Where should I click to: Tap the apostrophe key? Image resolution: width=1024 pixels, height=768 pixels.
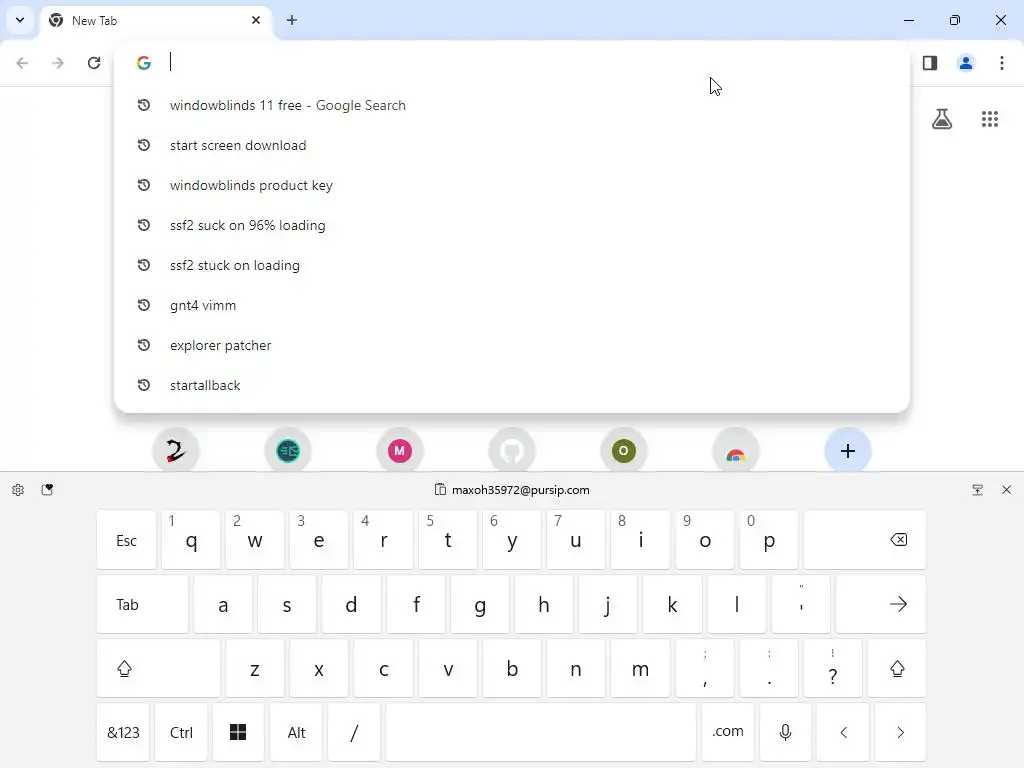(x=801, y=604)
